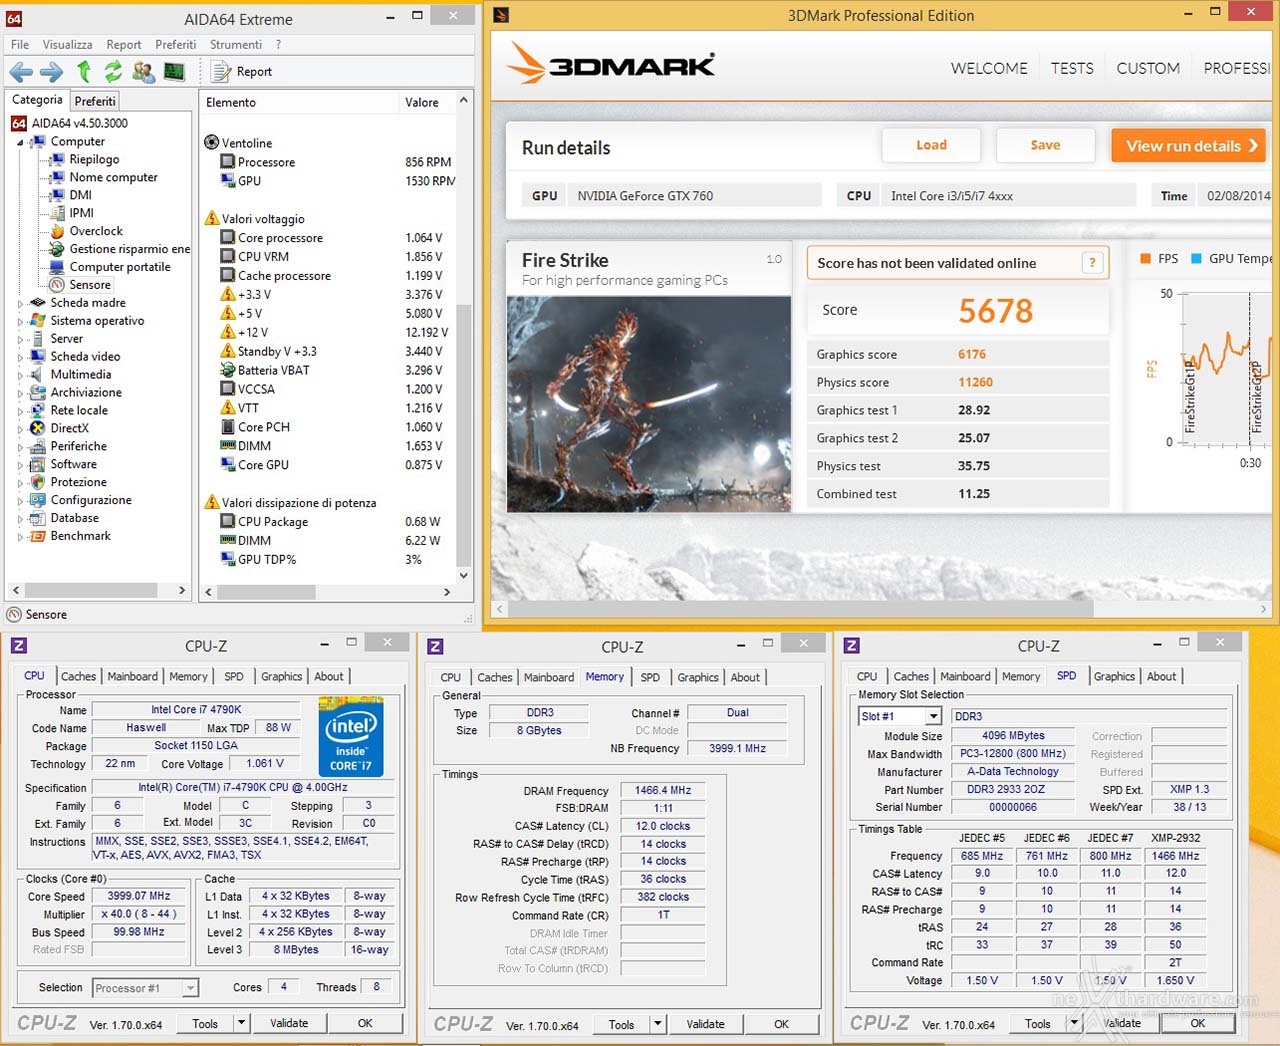The width and height of the screenshot is (1280, 1046).
Task: Open the WELCOME tab in 3DMark
Action: coord(989,68)
